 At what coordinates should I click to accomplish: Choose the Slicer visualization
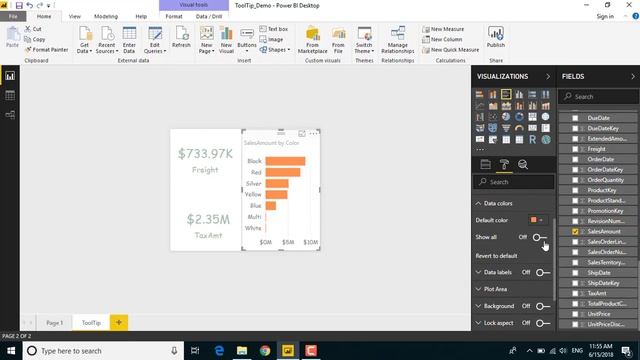[x=493, y=140]
